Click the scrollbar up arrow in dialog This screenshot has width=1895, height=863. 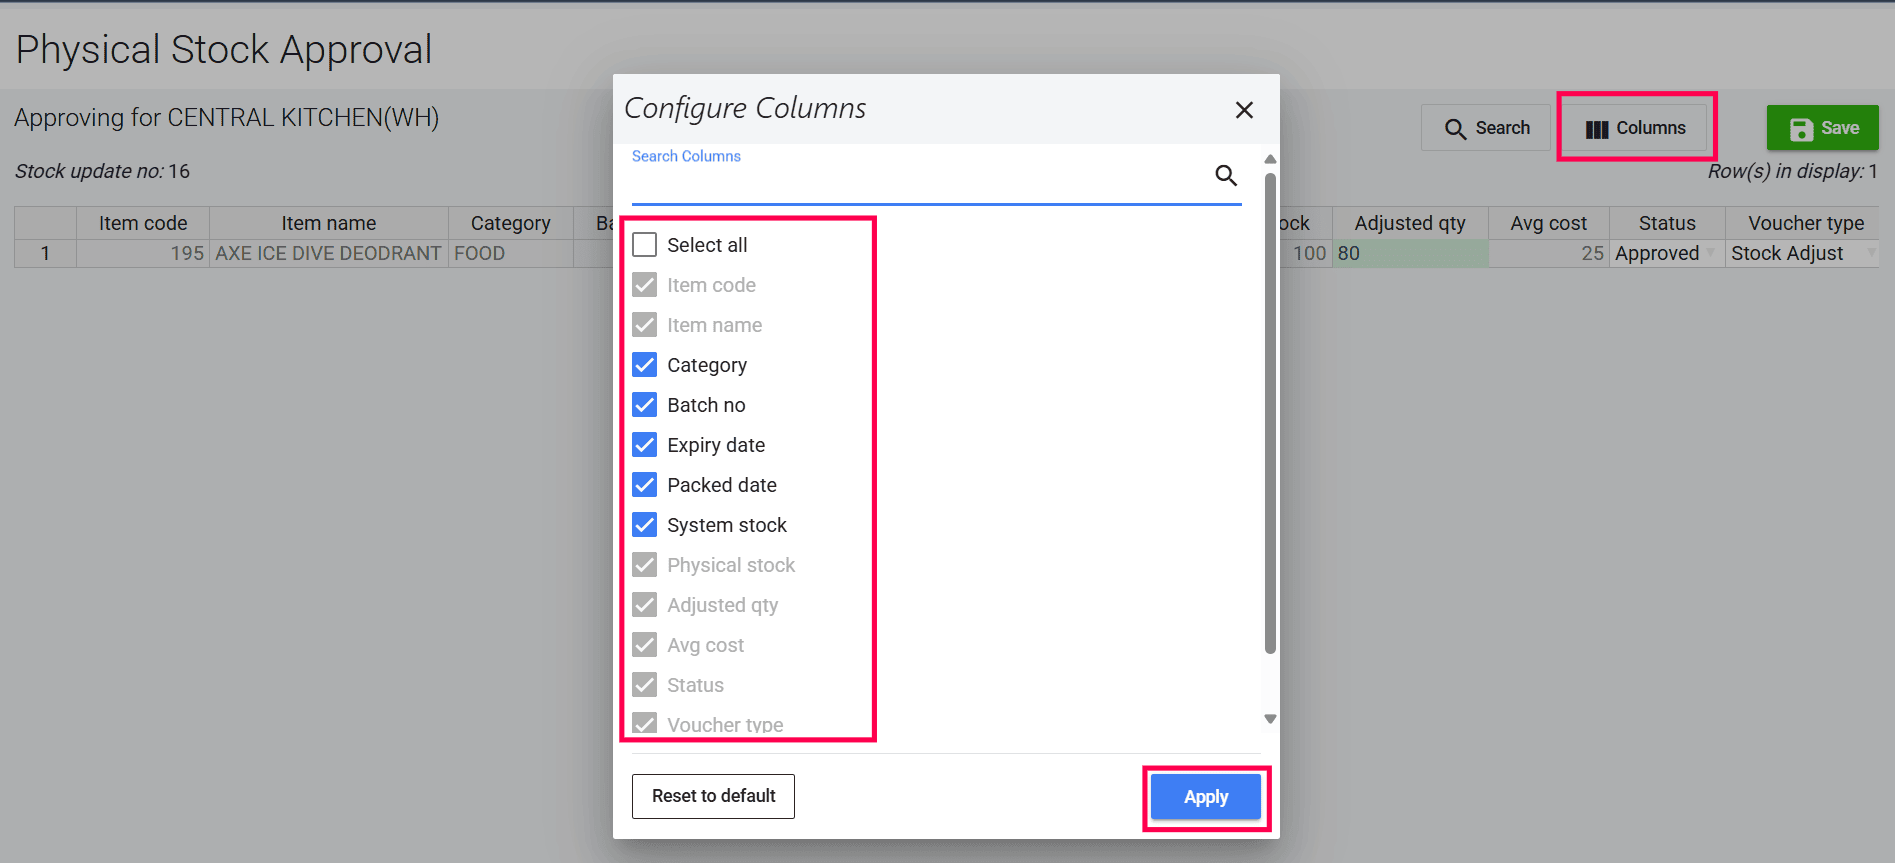(x=1270, y=159)
